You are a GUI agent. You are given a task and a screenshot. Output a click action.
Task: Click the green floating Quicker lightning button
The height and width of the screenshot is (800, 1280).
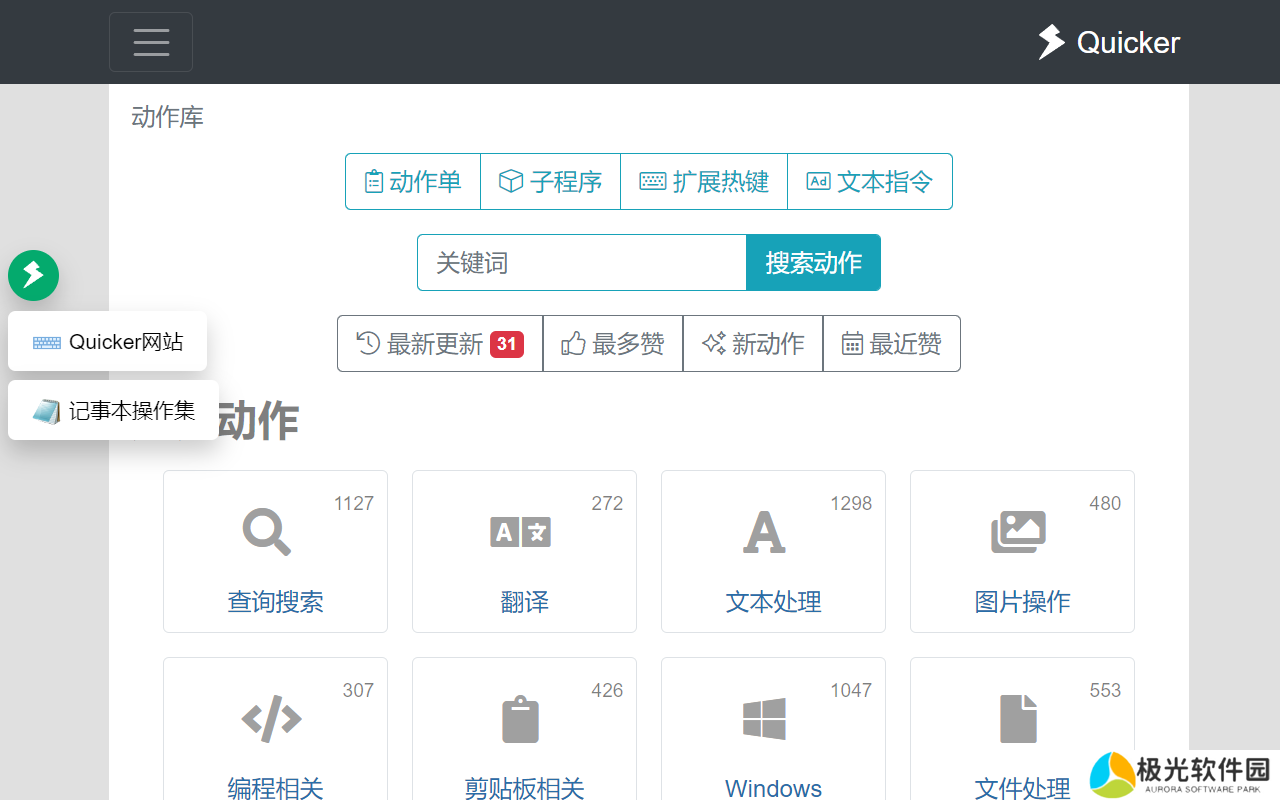point(33,275)
